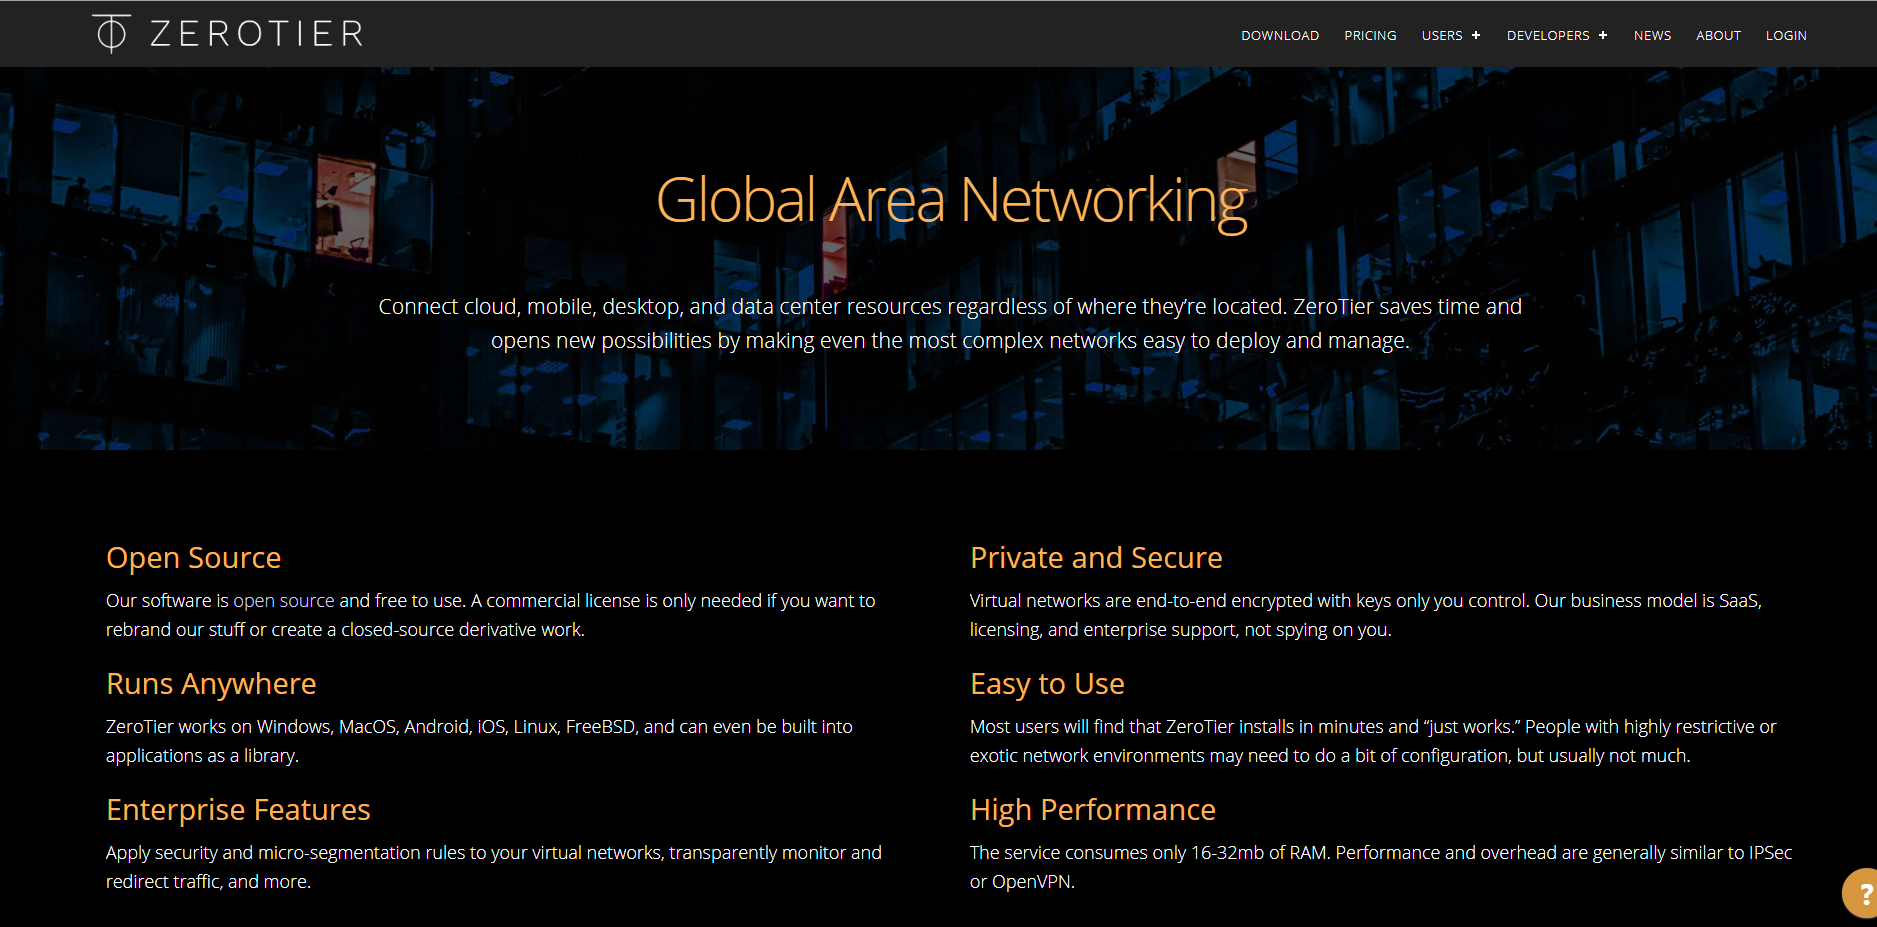Open the Developers menu item
The height and width of the screenshot is (927, 1877).
[1548, 35]
